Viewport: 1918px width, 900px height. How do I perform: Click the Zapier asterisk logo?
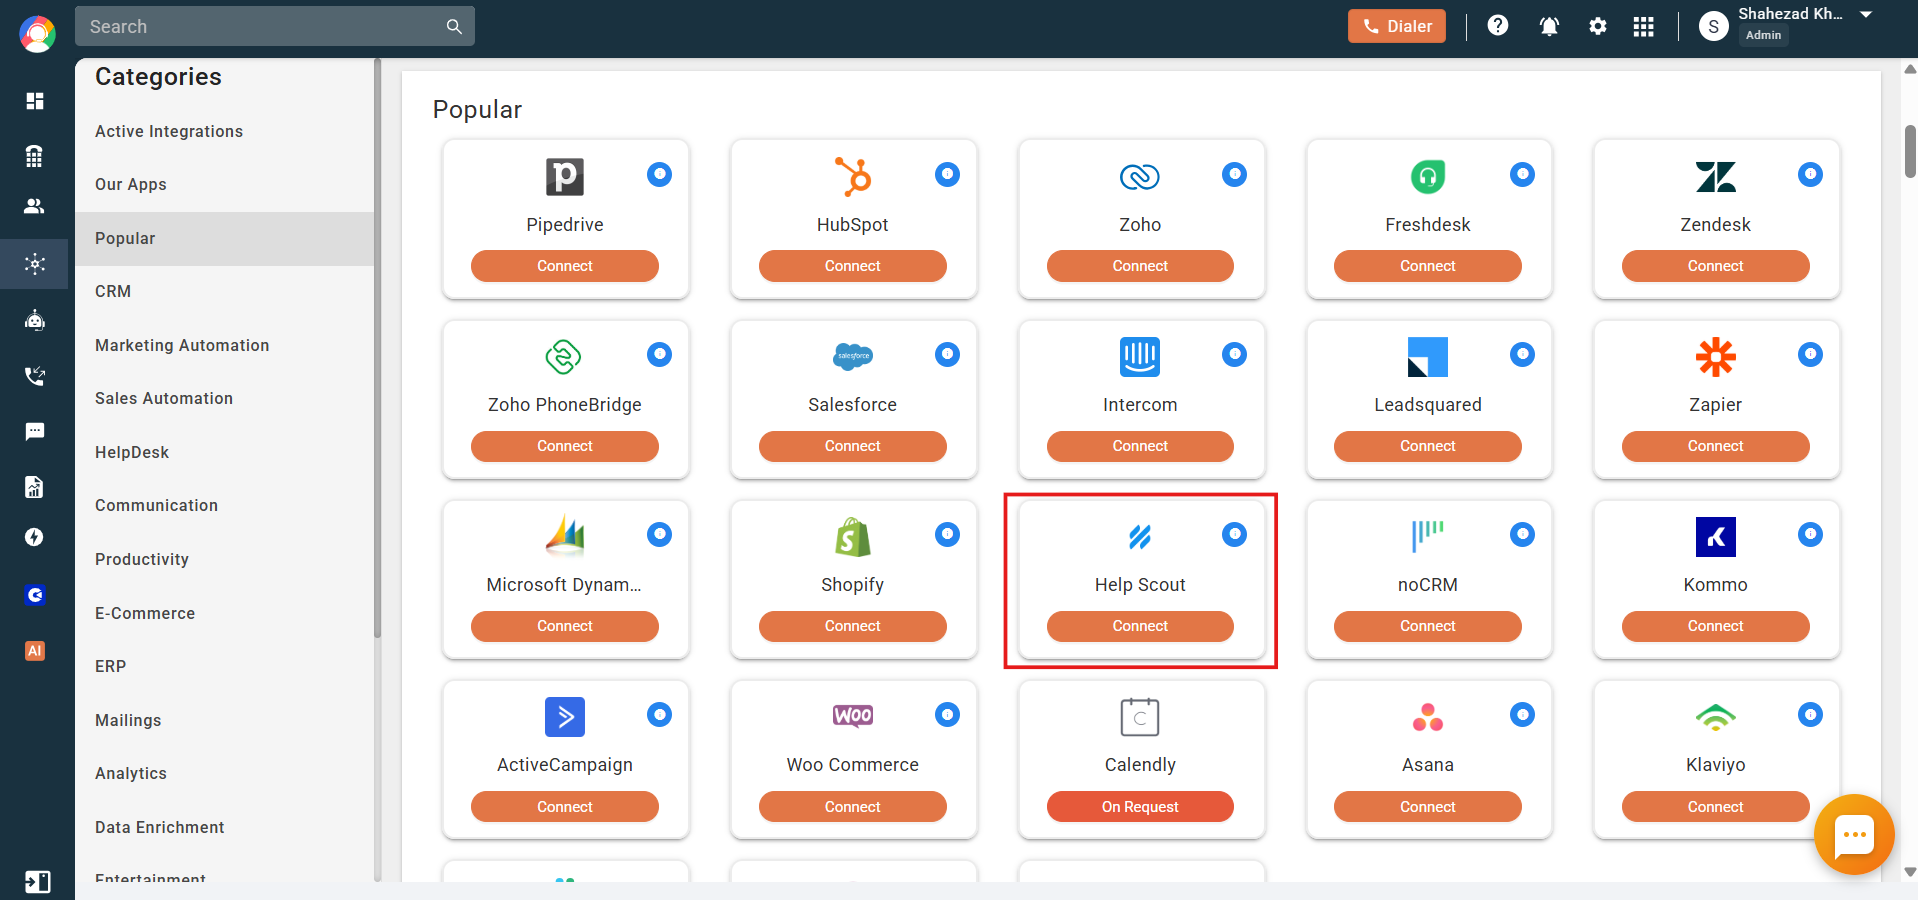point(1716,357)
